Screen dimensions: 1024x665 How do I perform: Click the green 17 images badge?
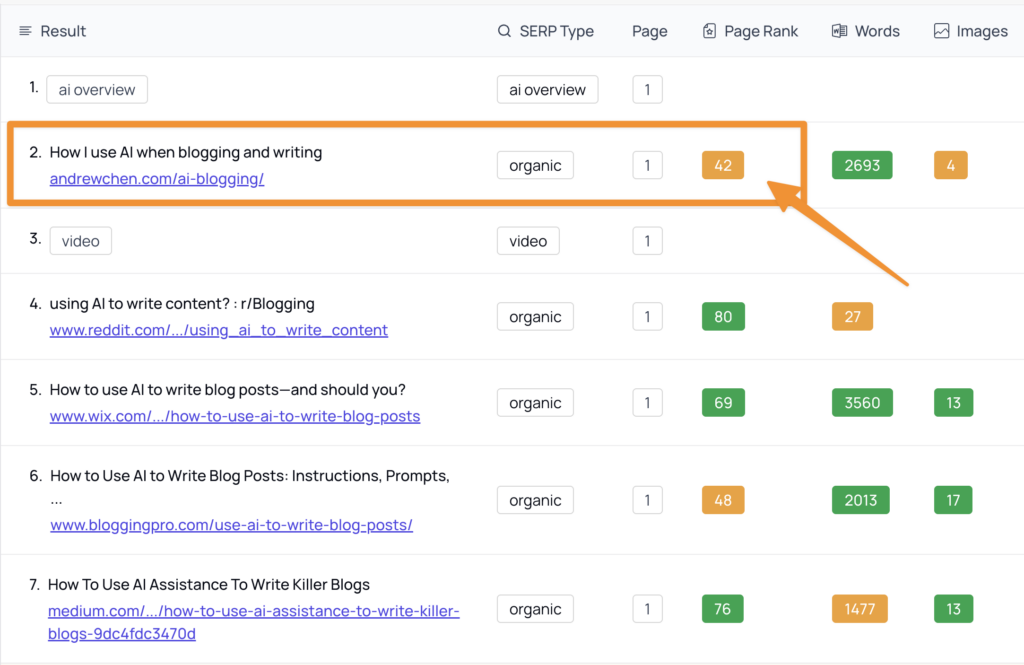[x=953, y=500]
